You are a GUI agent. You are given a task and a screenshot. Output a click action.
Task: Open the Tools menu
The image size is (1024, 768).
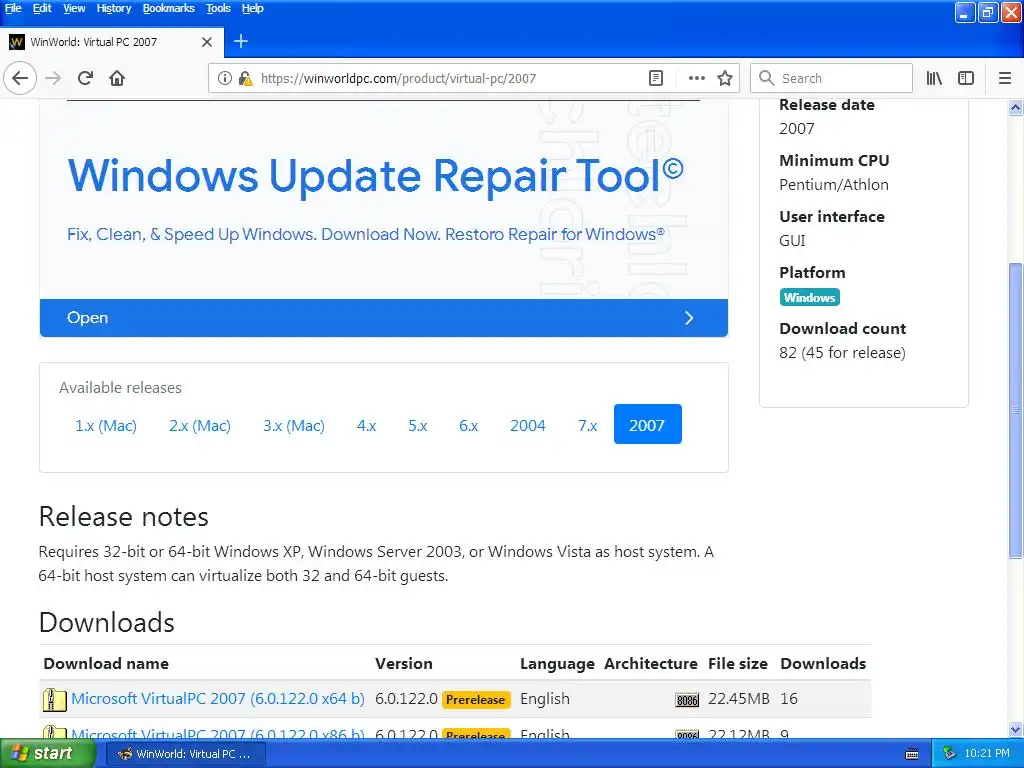218,8
